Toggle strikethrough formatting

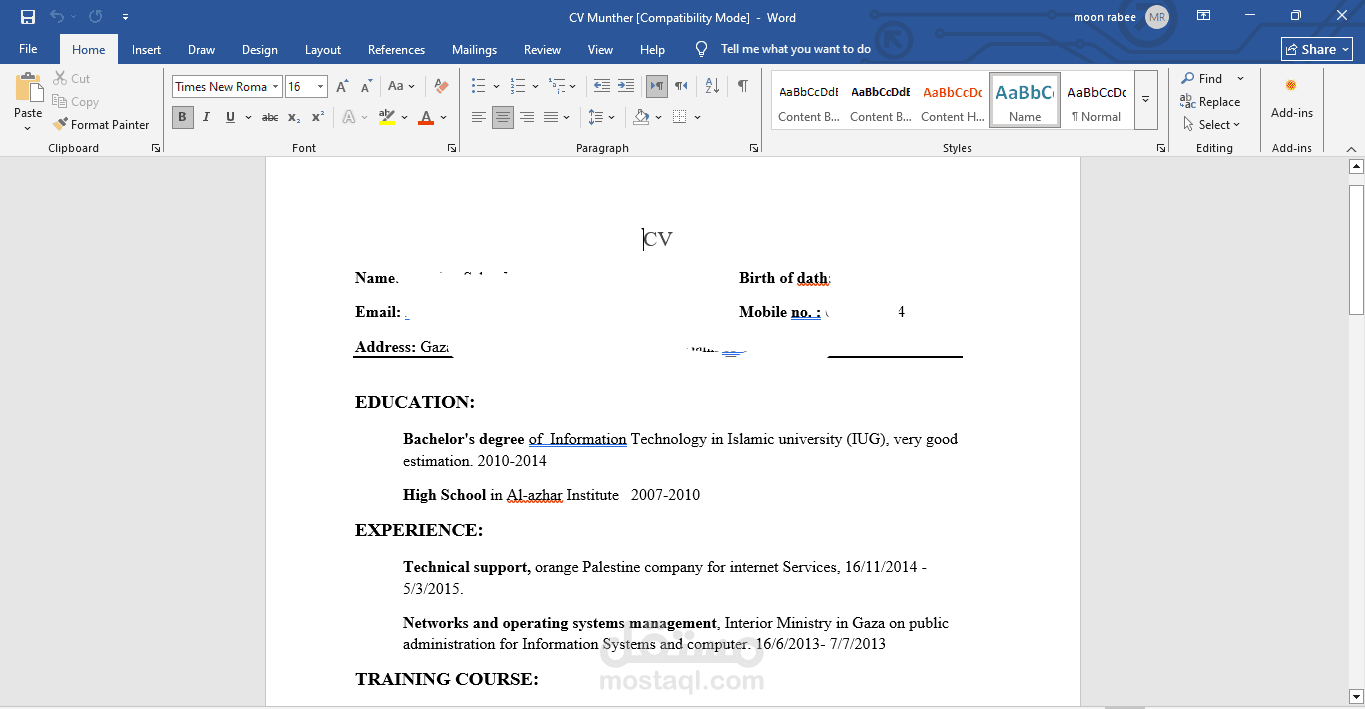coord(270,117)
